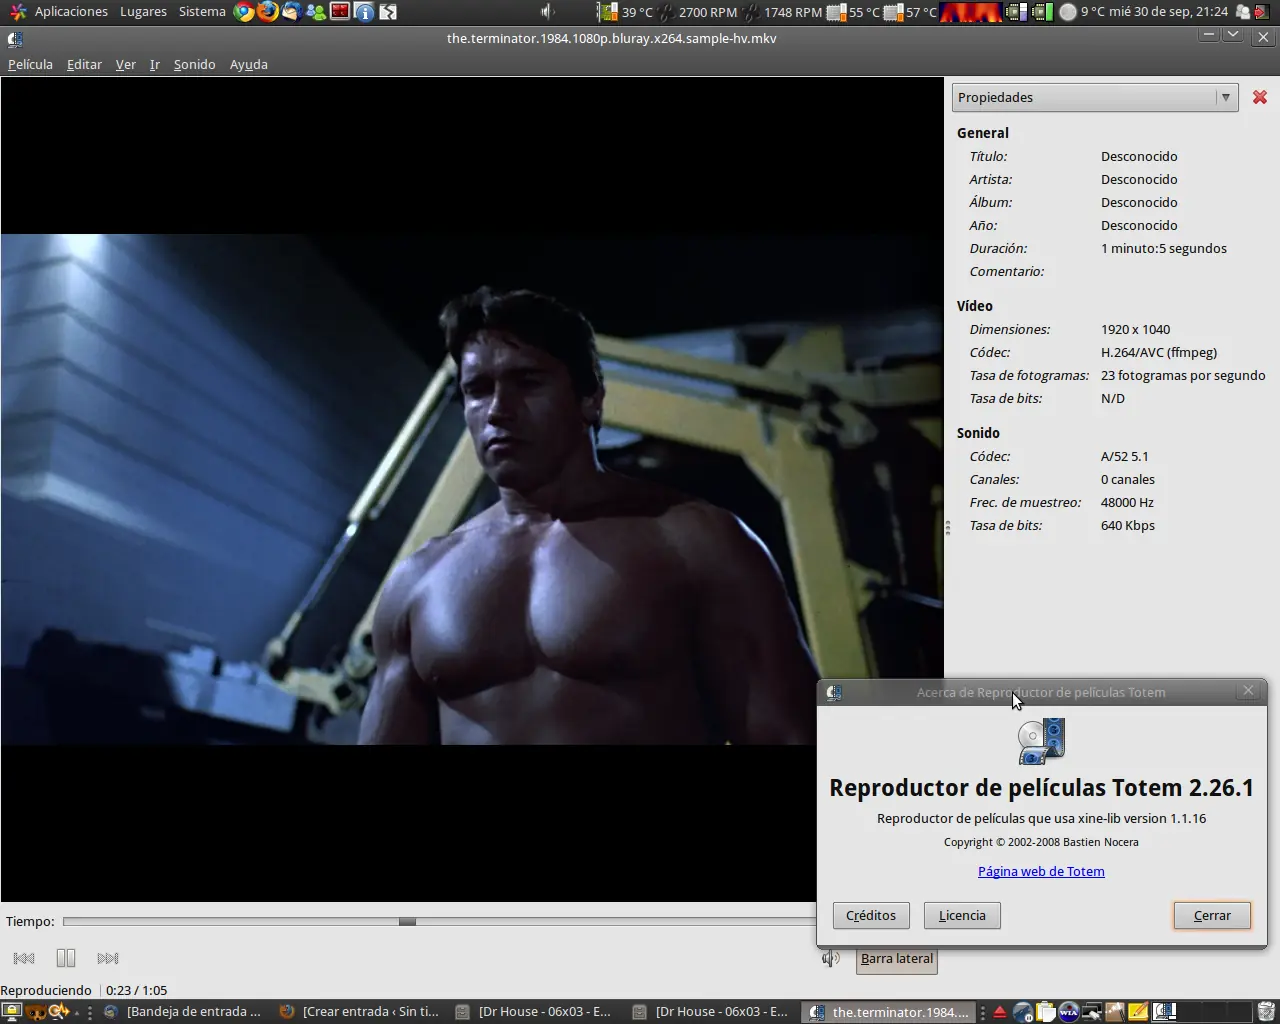
Task: Click the video playback area
Action: 472,489
